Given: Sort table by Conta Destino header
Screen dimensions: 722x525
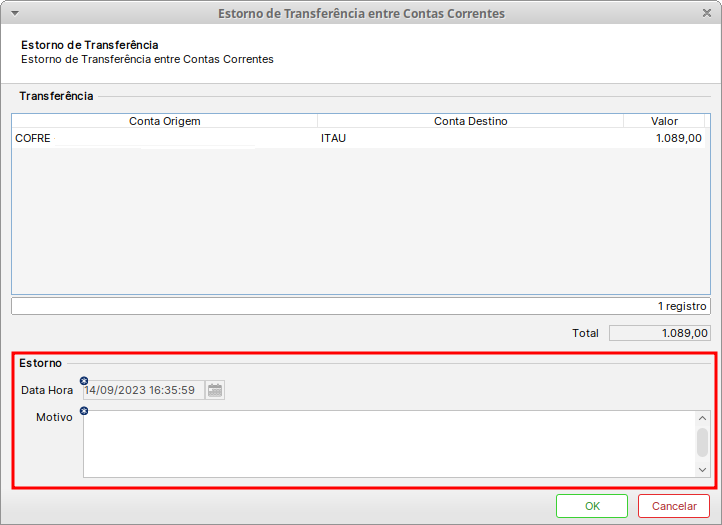Looking at the screenshot, I should [x=470, y=121].
